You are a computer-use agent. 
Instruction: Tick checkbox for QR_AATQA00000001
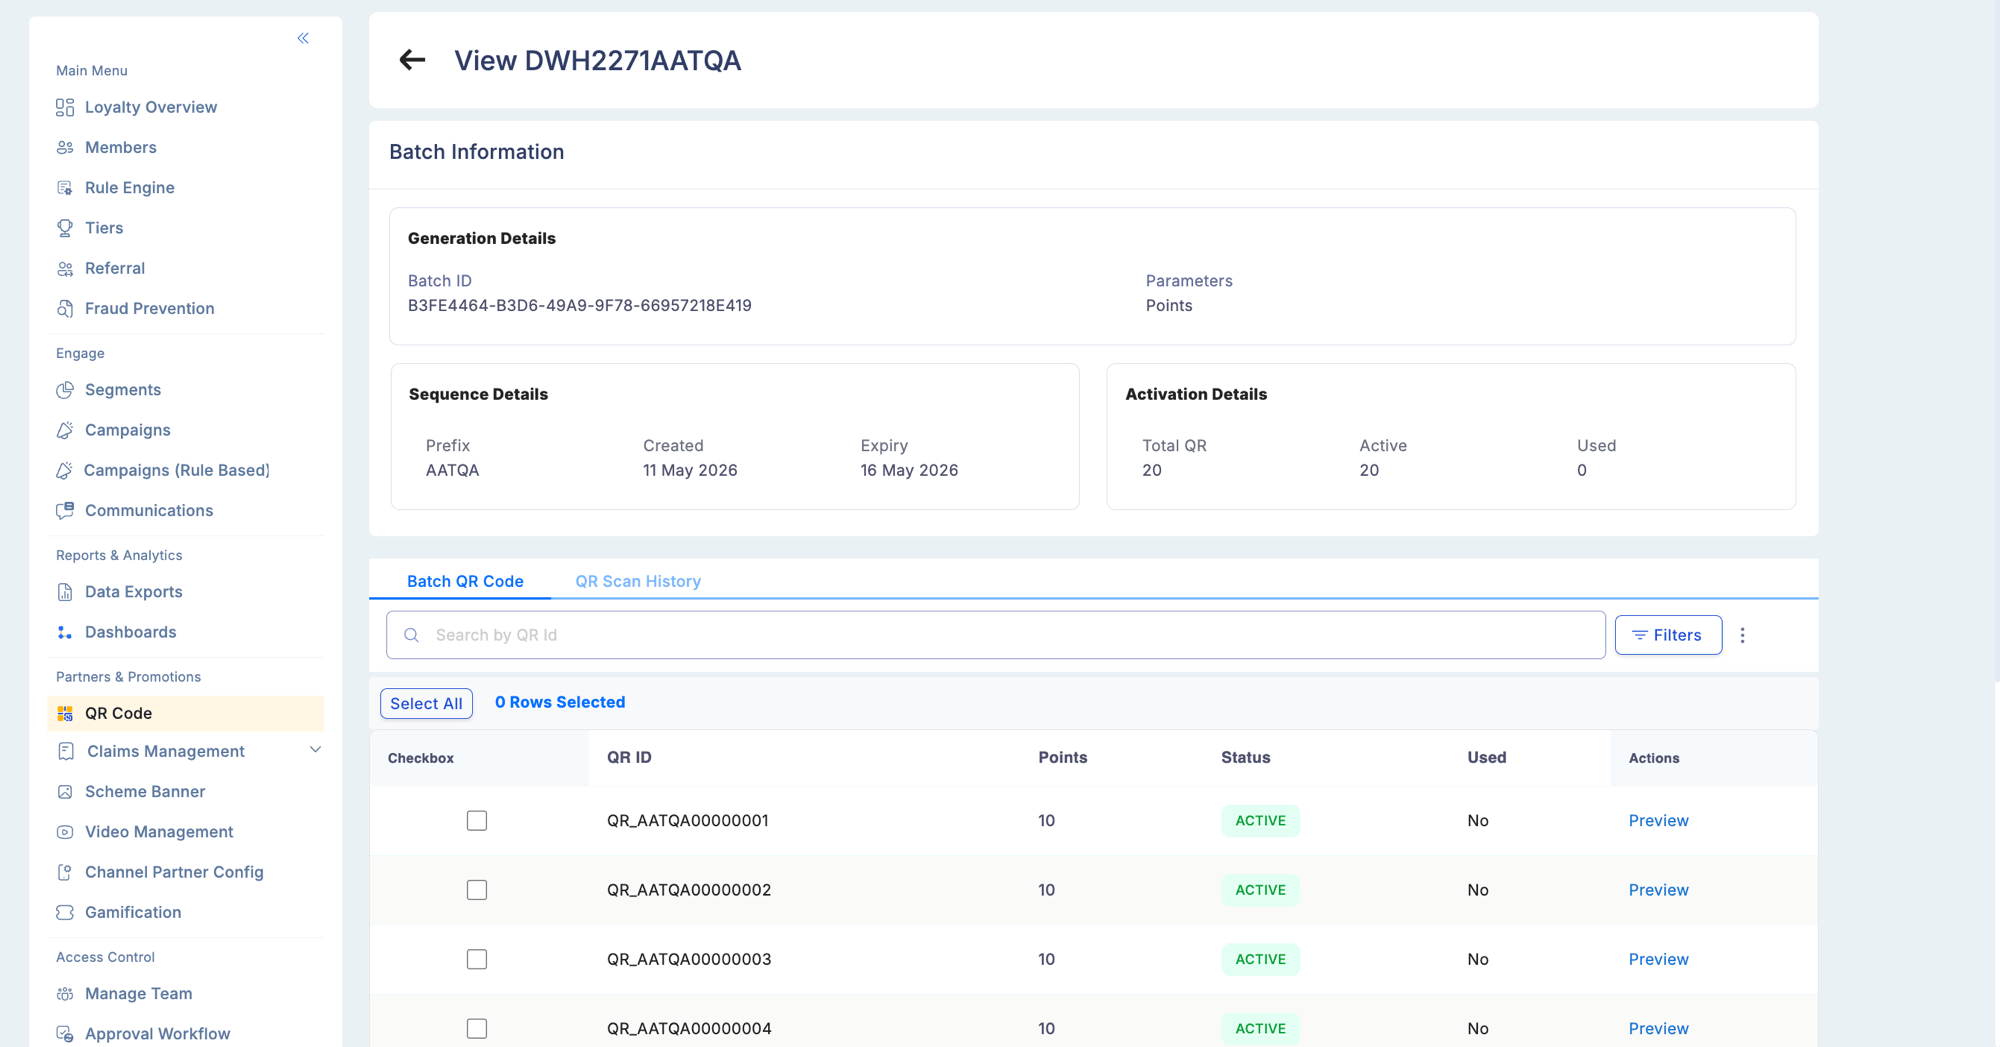[x=477, y=821]
